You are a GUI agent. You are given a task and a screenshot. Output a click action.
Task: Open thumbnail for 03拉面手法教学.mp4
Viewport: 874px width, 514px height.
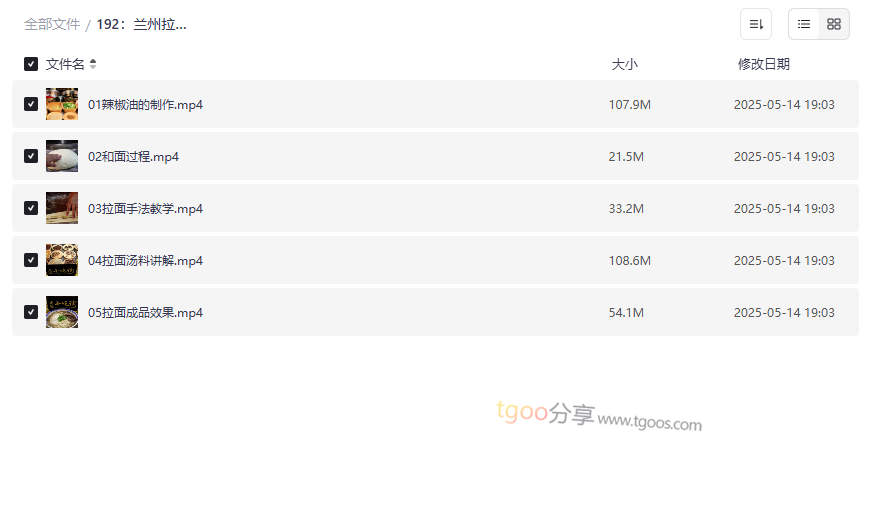tap(62, 208)
